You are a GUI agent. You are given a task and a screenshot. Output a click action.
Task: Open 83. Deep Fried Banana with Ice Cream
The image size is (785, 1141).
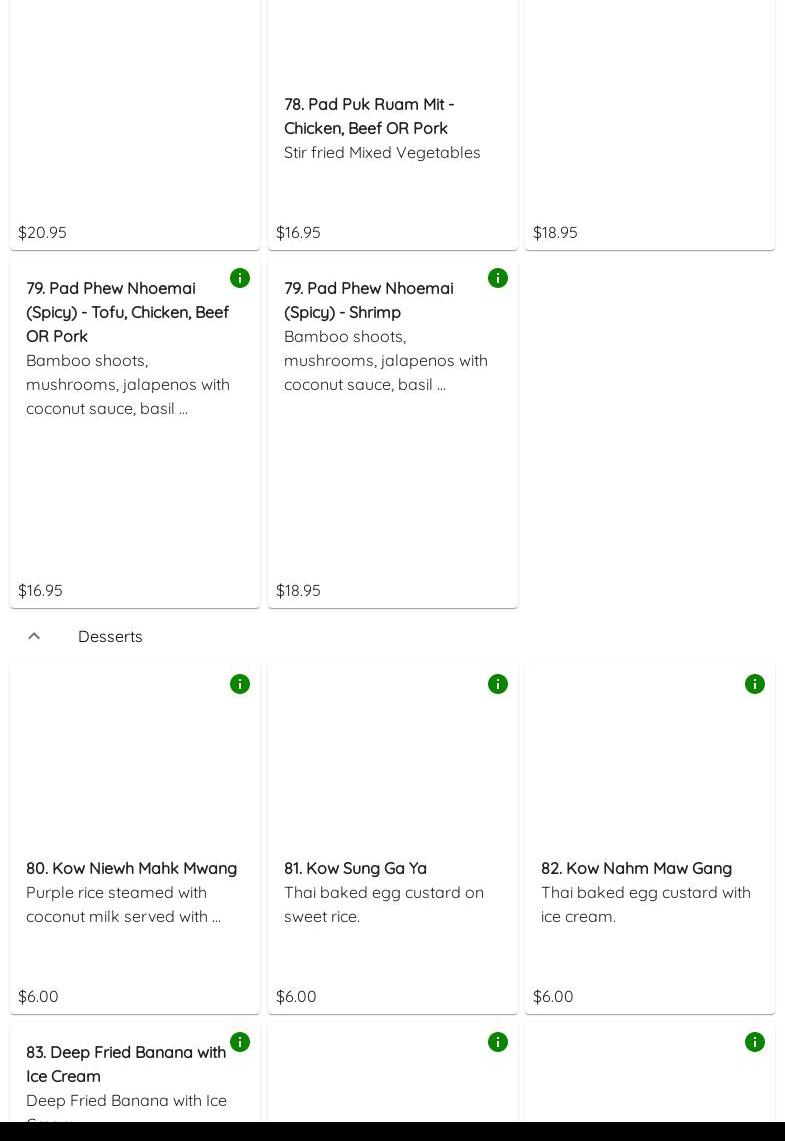coord(126,1064)
